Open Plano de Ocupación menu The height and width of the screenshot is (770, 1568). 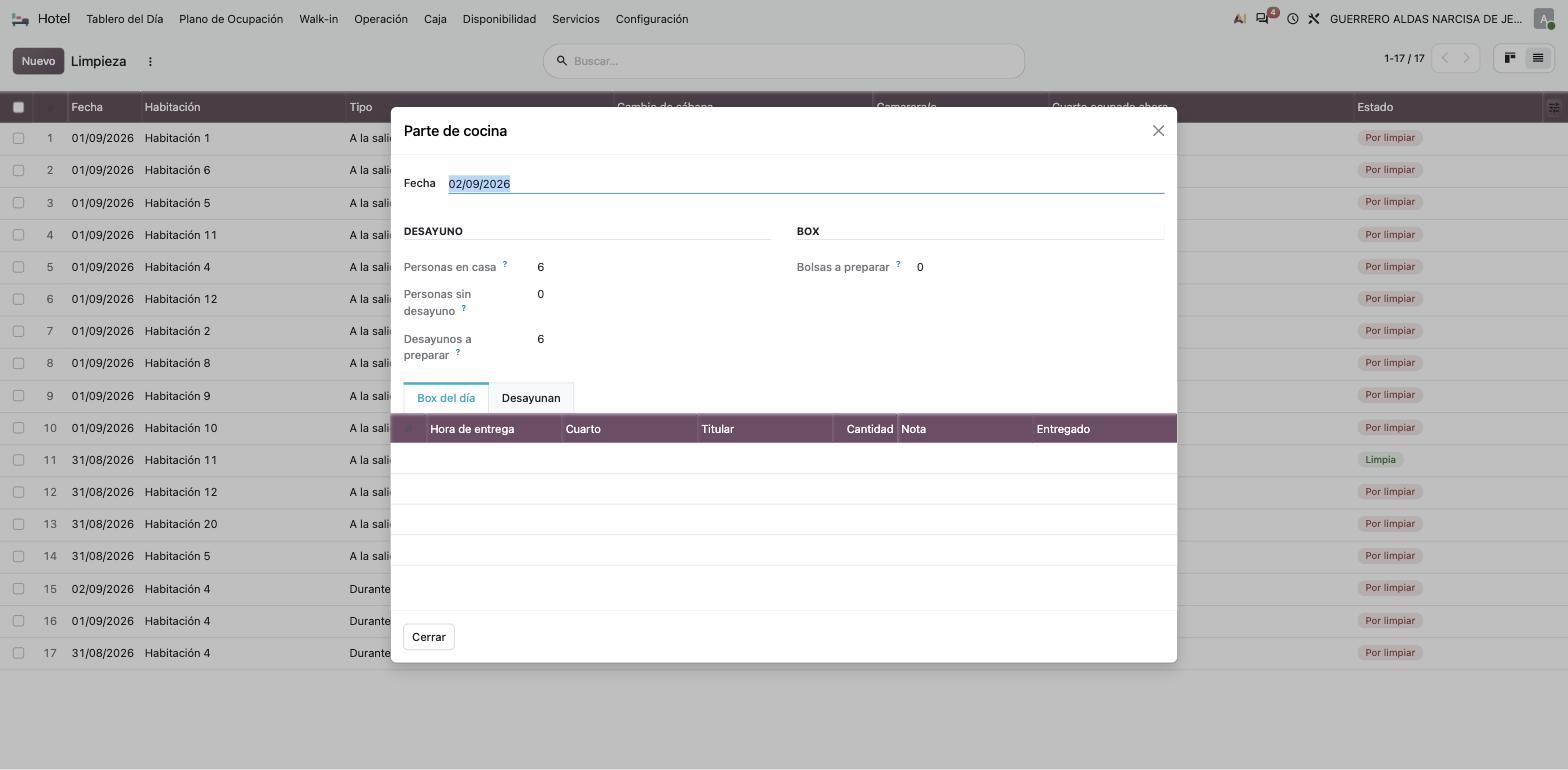click(231, 19)
